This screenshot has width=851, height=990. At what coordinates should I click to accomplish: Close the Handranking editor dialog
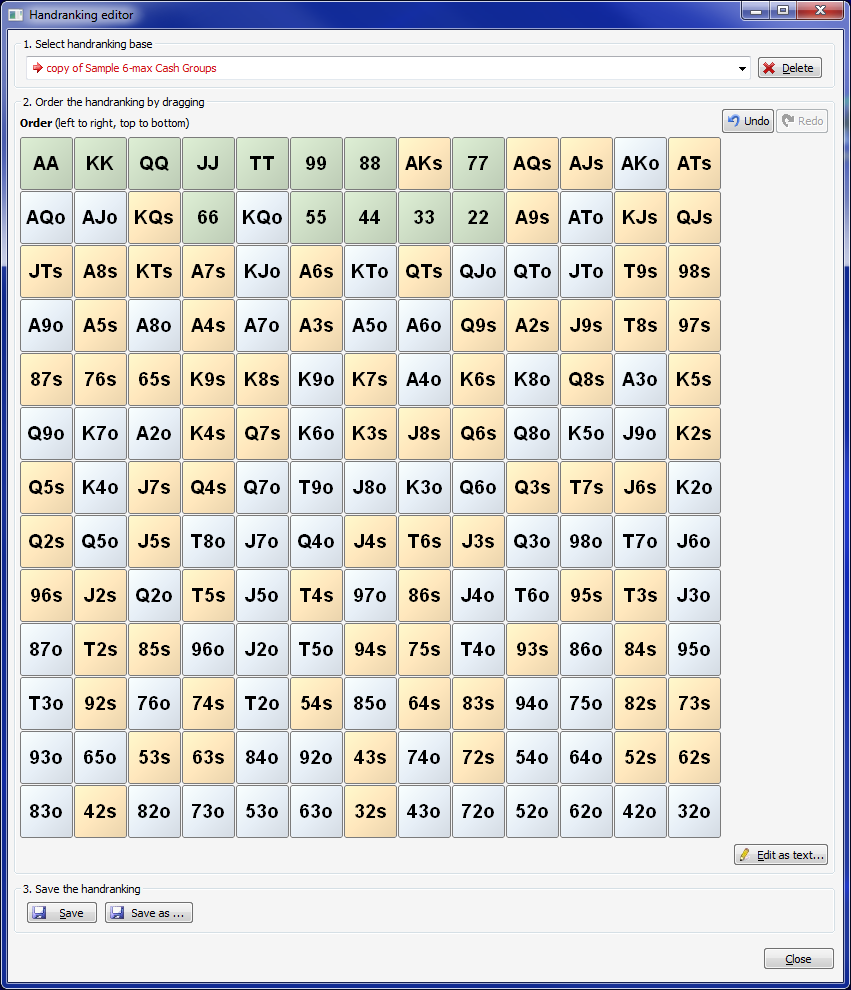tap(799, 959)
